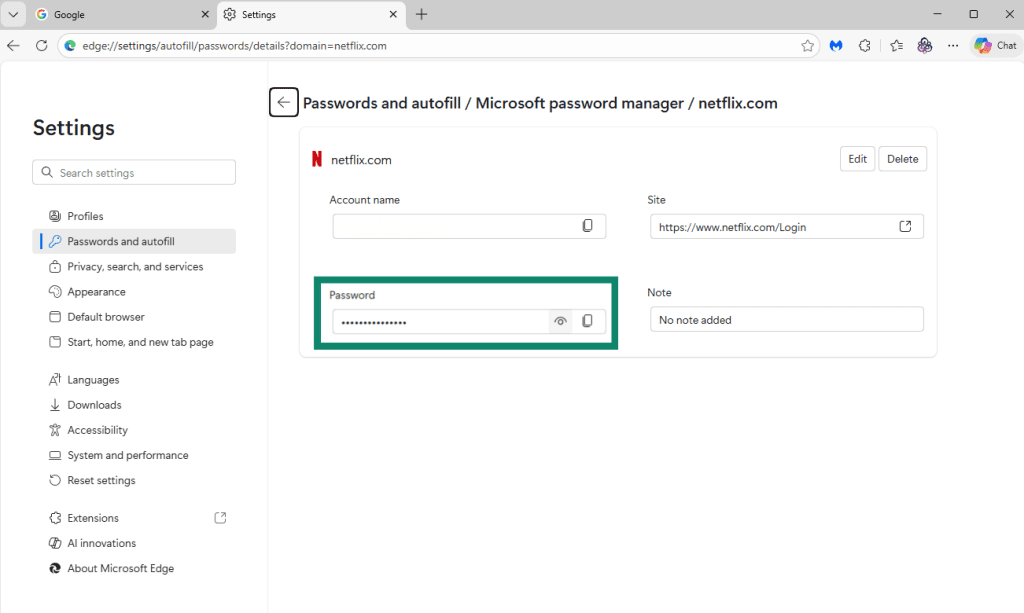Viewport: 1024px width, 613px height.
Task: Open Copilot Chat
Action: tap(995, 46)
